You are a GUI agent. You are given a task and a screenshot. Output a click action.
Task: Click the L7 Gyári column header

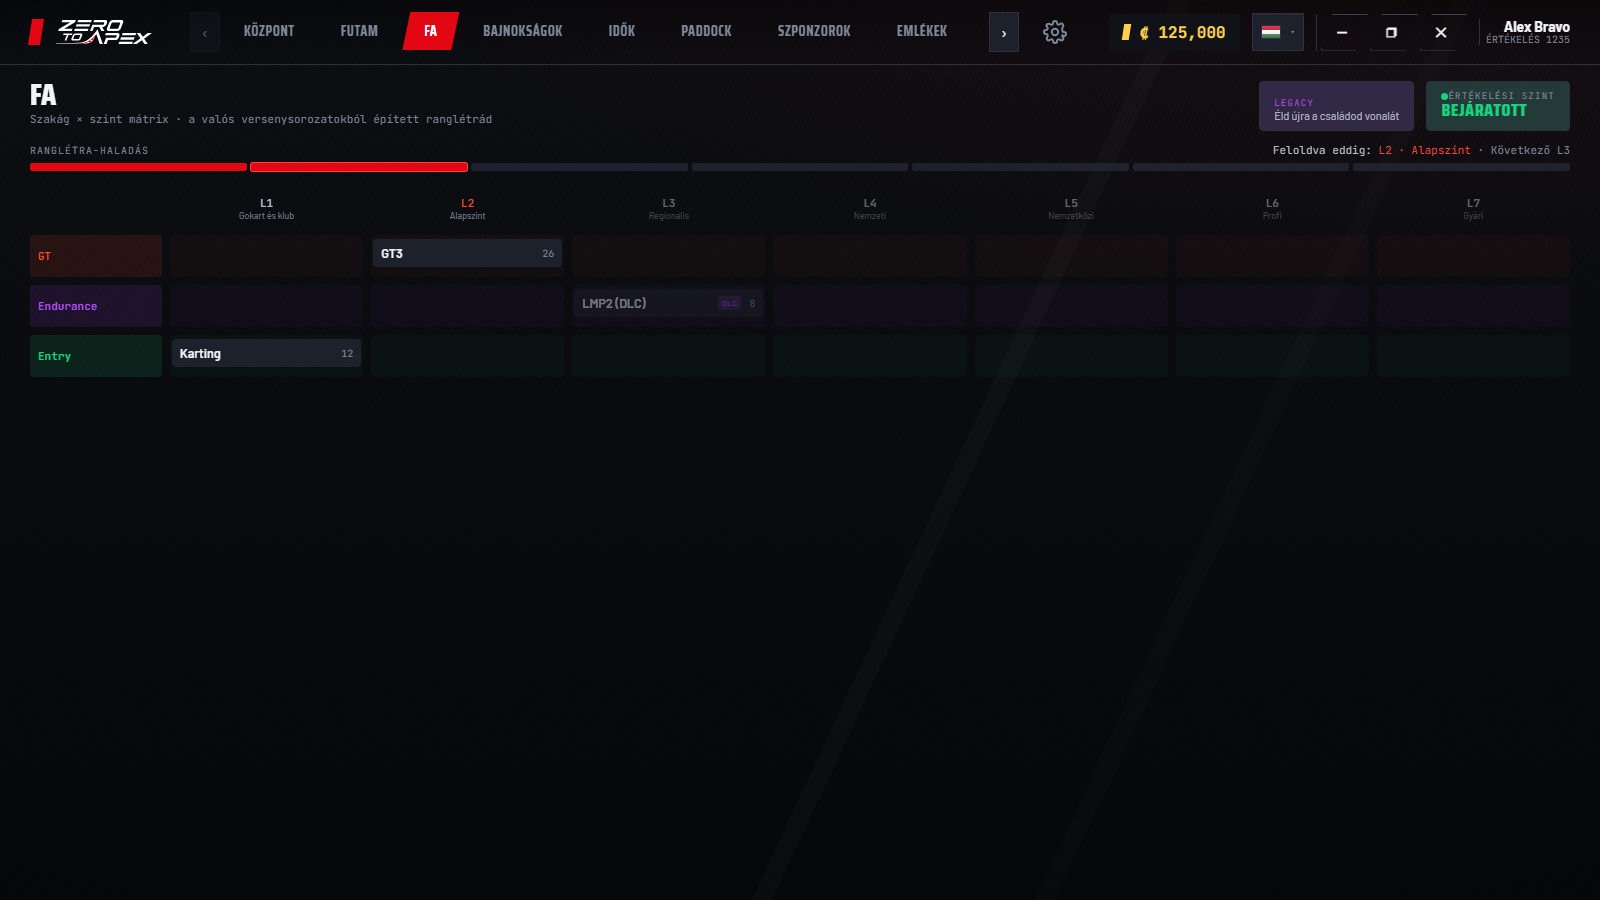1473,209
